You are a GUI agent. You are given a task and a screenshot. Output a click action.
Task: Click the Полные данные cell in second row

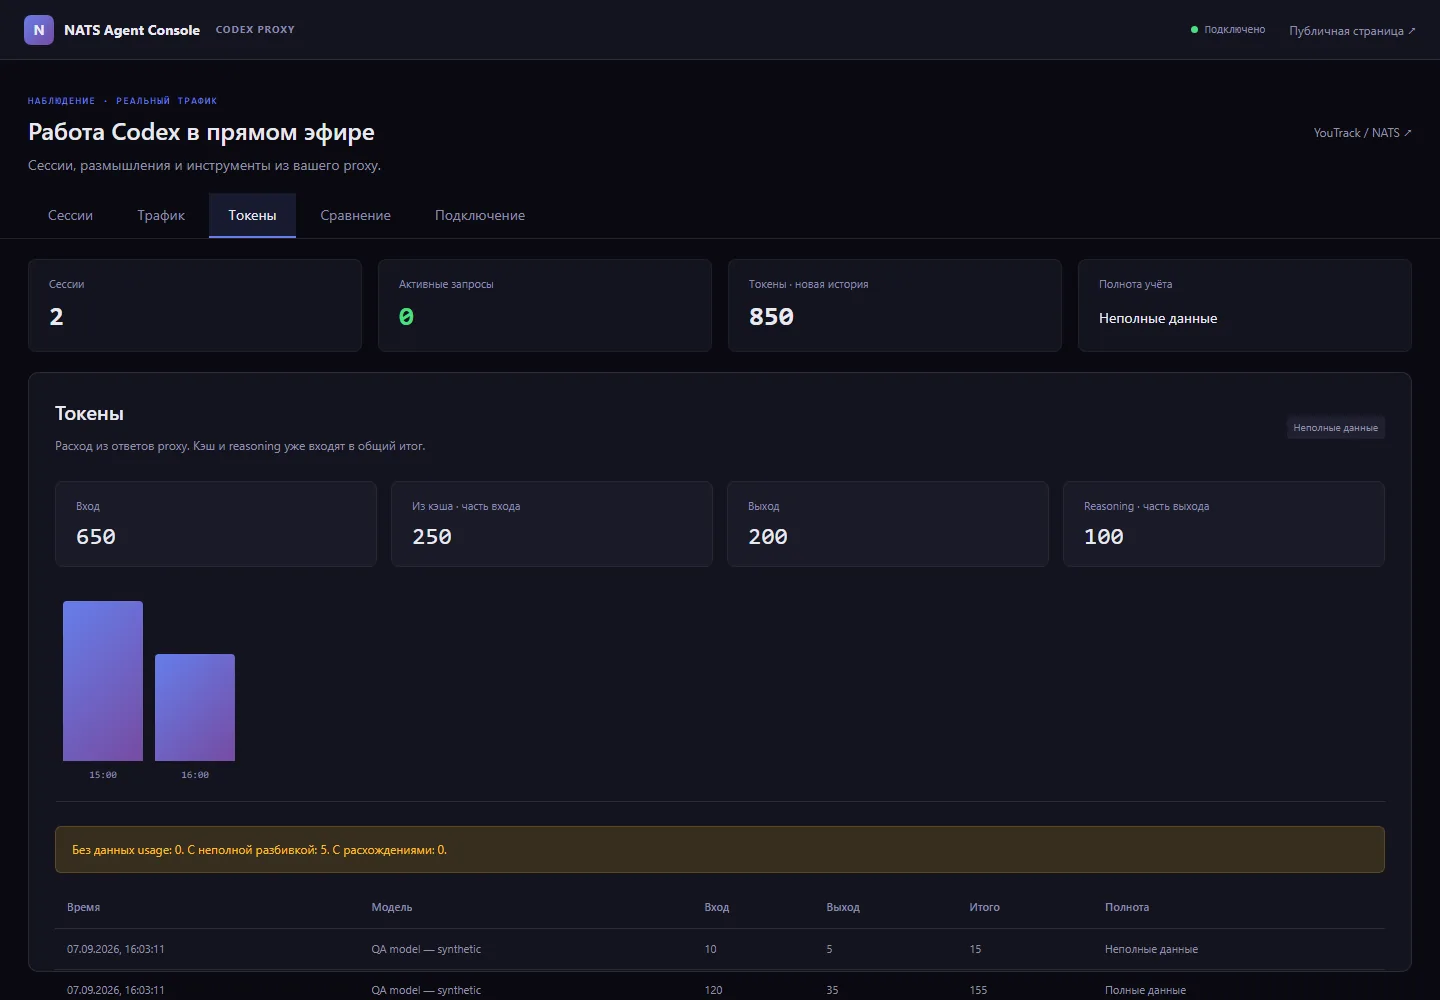(x=1145, y=990)
